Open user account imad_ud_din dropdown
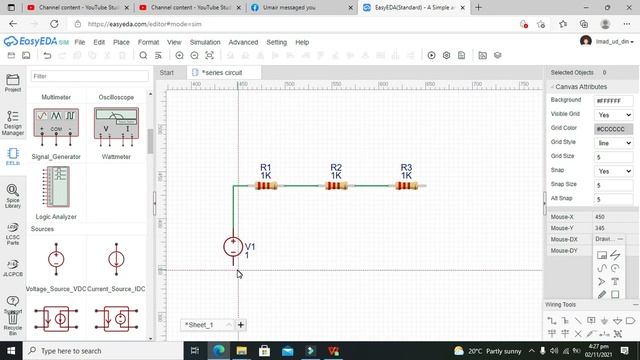 pyautogui.click(x=615, y=42)
